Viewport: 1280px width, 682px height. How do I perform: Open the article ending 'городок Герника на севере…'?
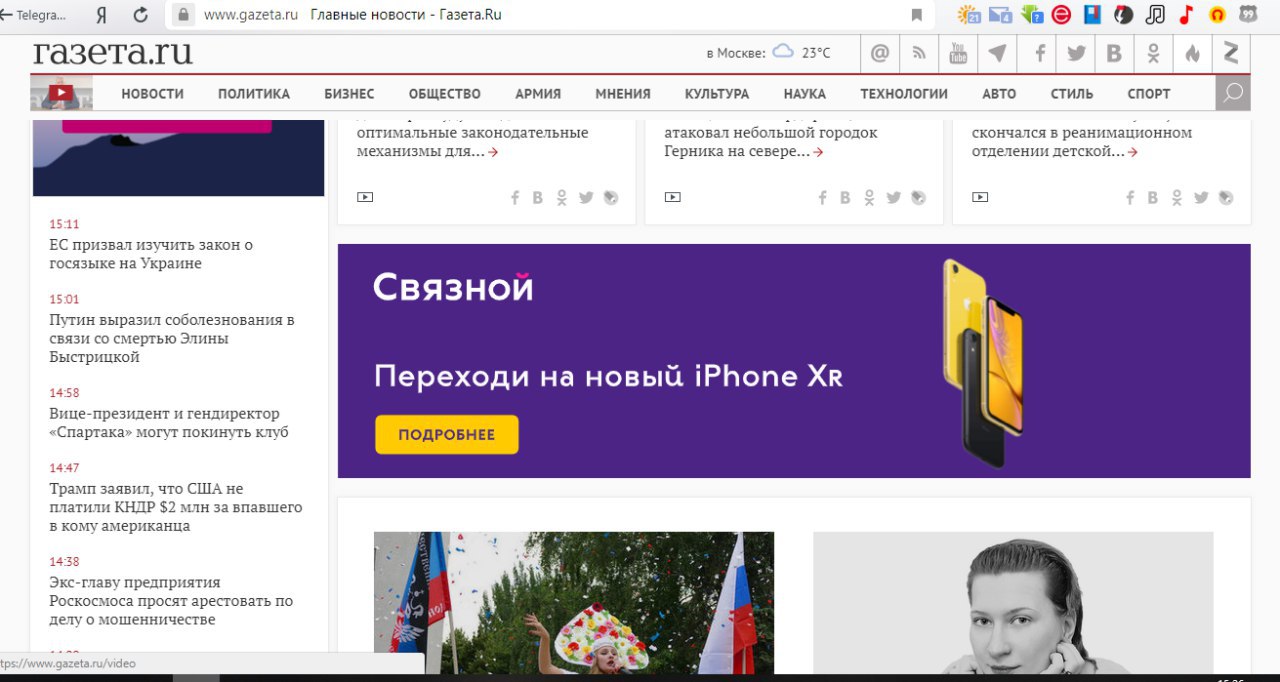click(x=771, y=142)
